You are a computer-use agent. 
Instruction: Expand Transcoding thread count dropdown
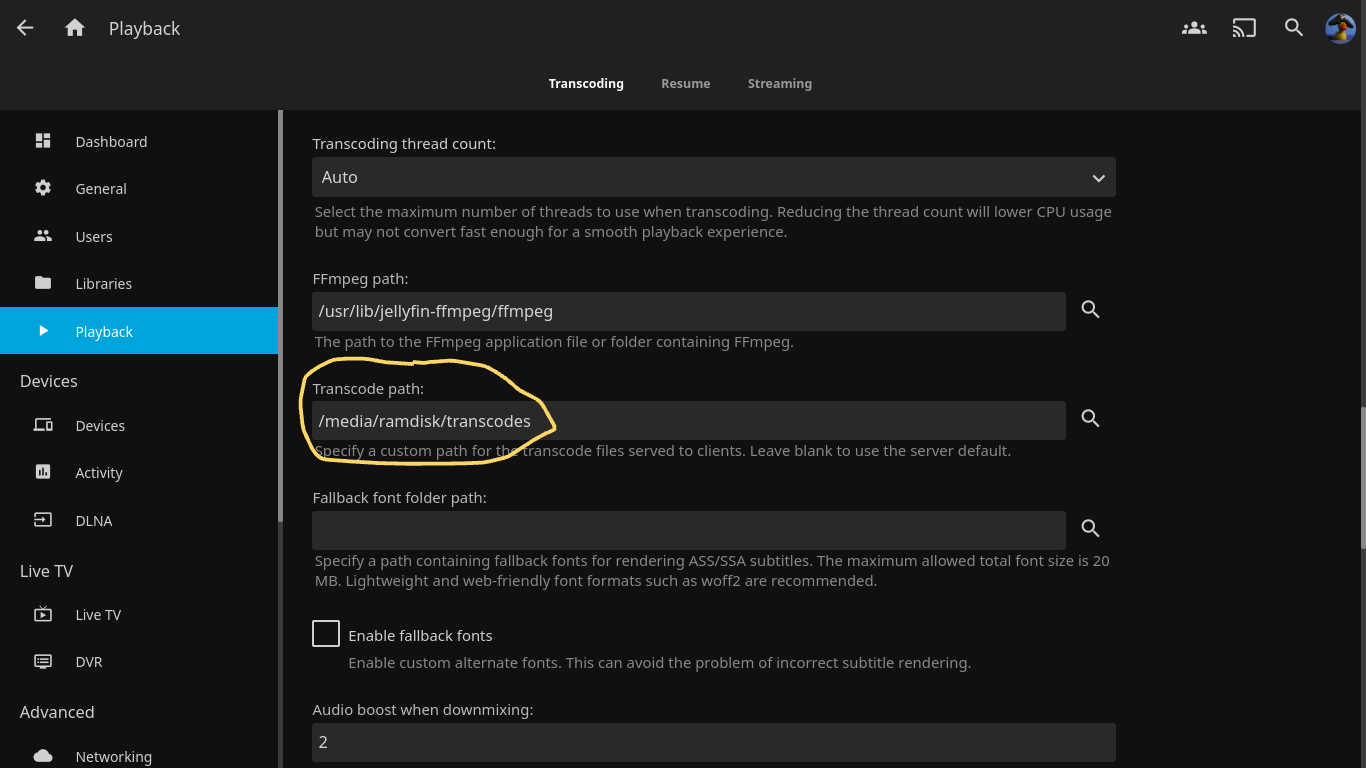pyautogui.click(x=713, y=177)
